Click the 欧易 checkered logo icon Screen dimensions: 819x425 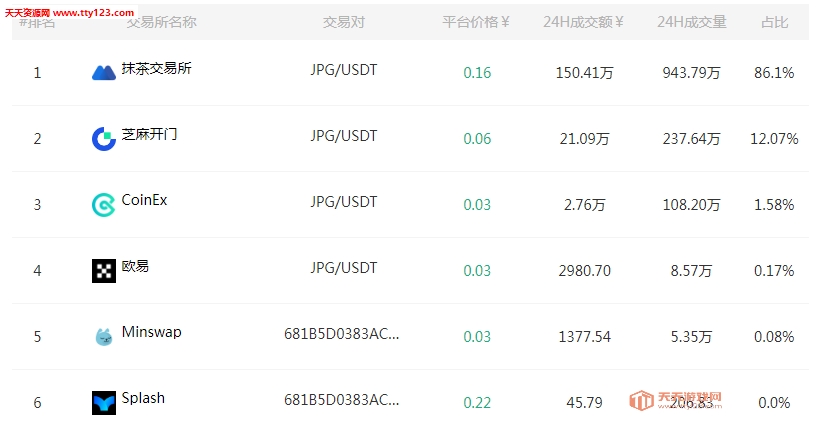[x=104, y=271]
